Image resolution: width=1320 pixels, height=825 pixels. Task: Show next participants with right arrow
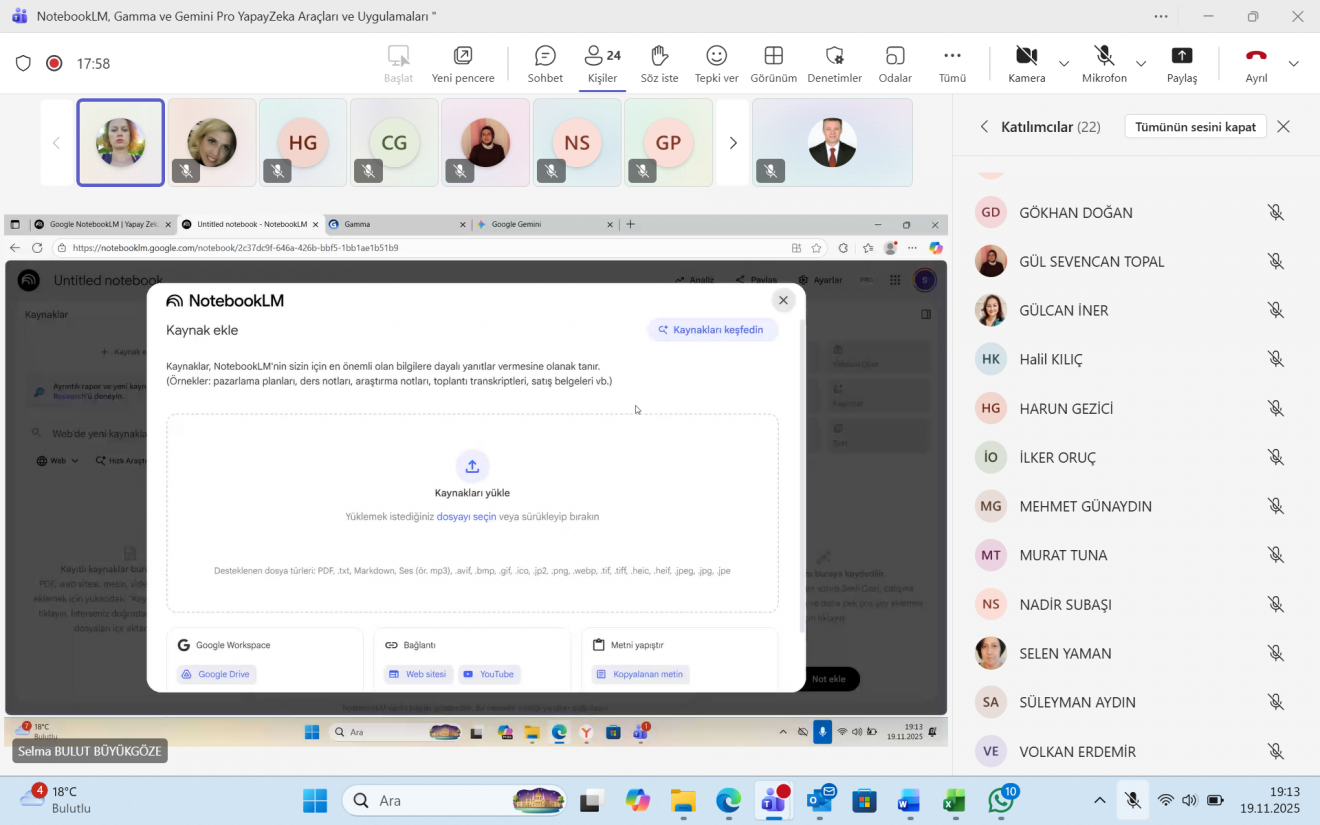733,143
